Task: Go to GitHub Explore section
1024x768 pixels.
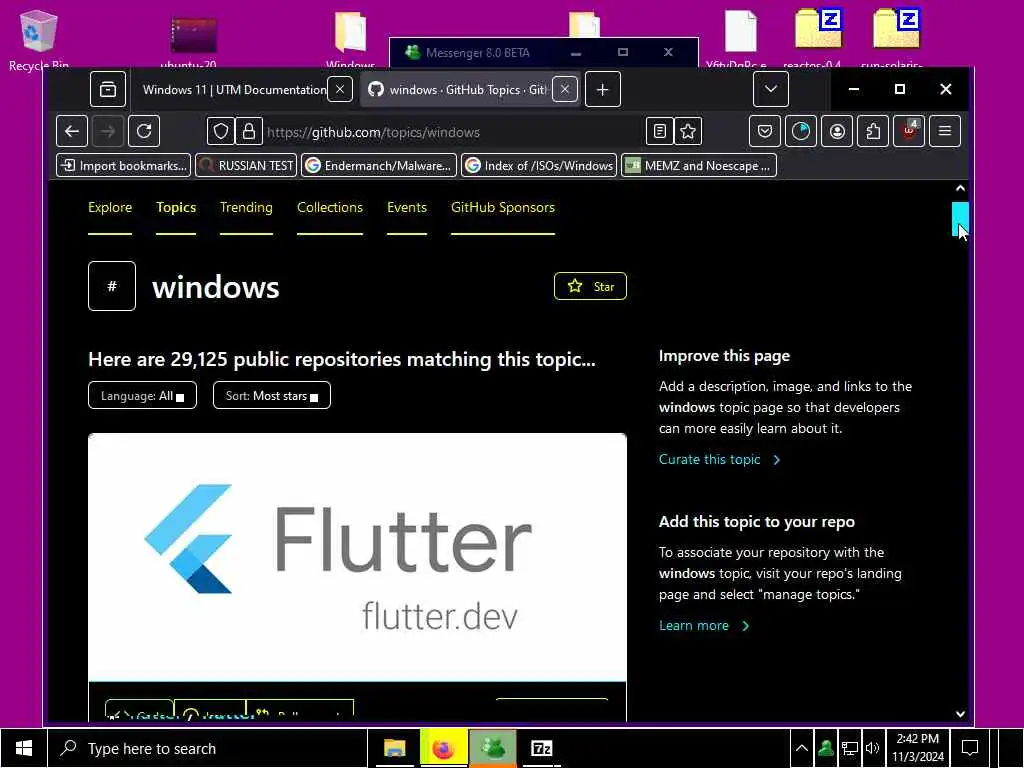Action: point(110,208)
